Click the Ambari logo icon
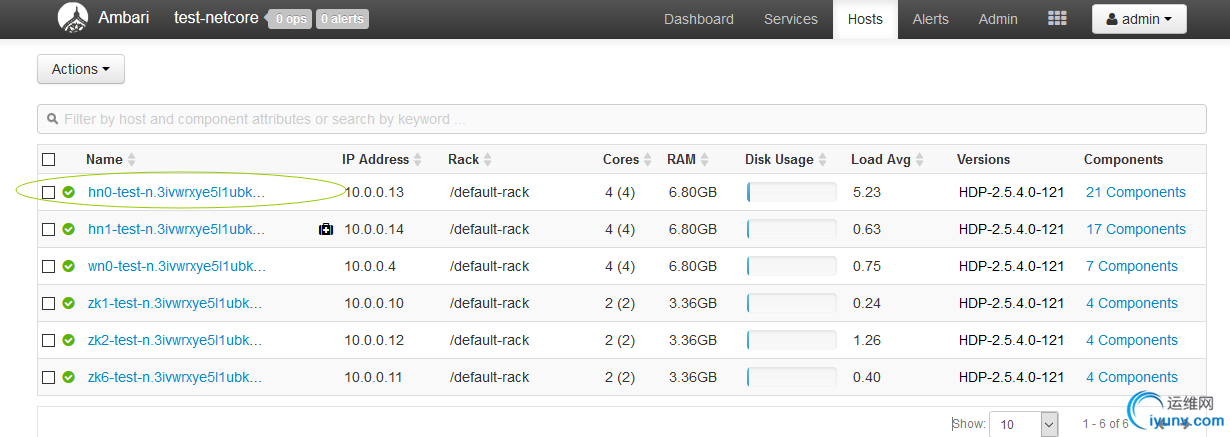 (x=73, y=17)
